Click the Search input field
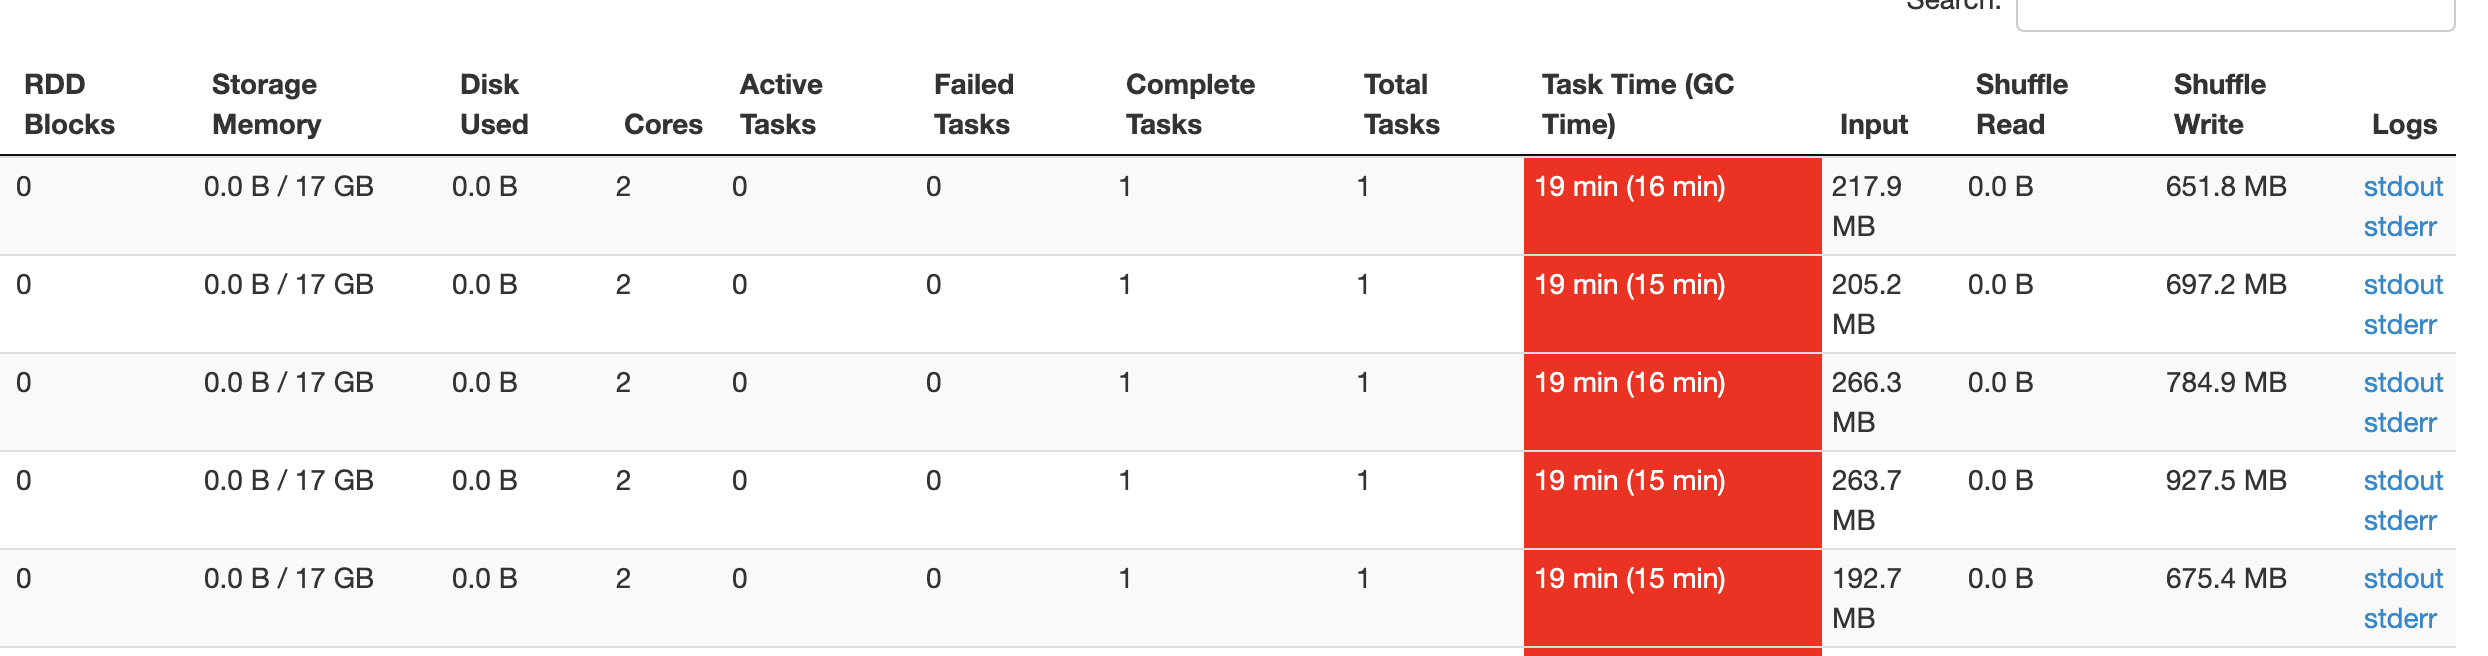 pyautogui.click(x=2234, y=13)
